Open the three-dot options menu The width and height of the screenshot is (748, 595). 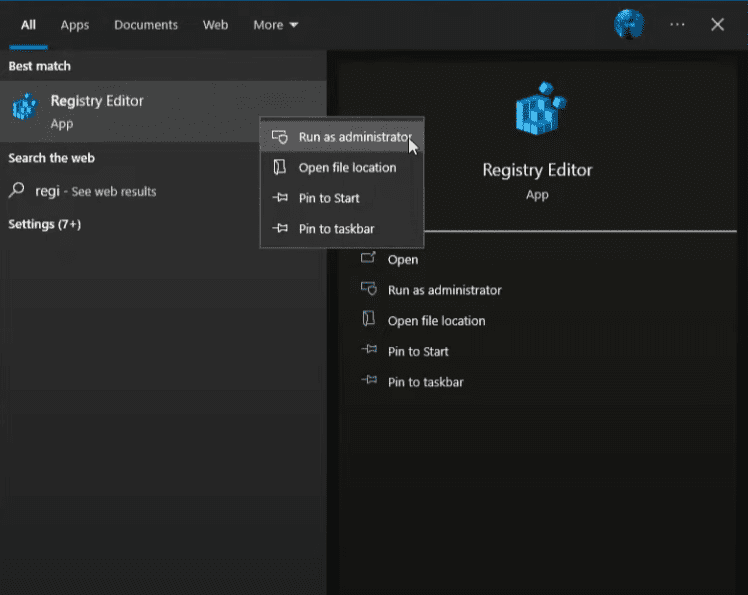(x=677, y=24)
